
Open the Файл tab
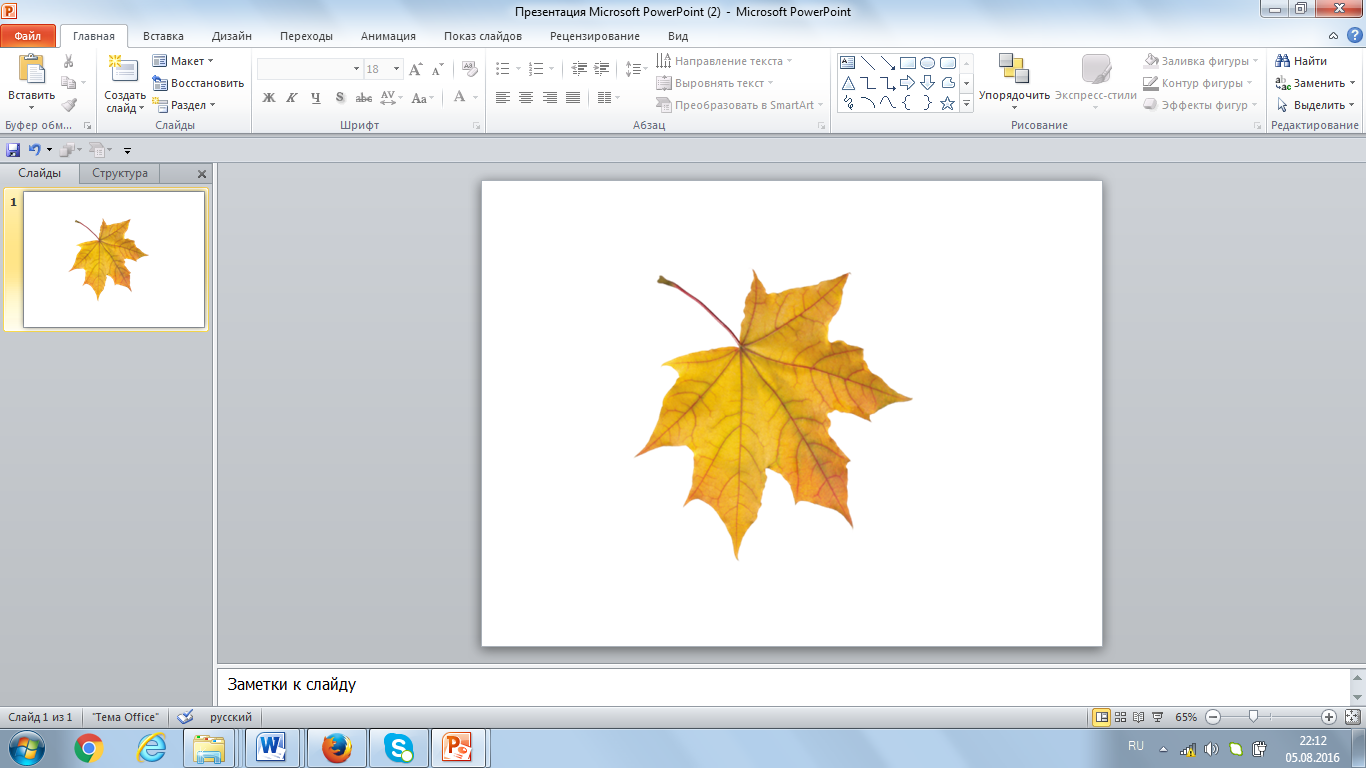coord(27,36)
